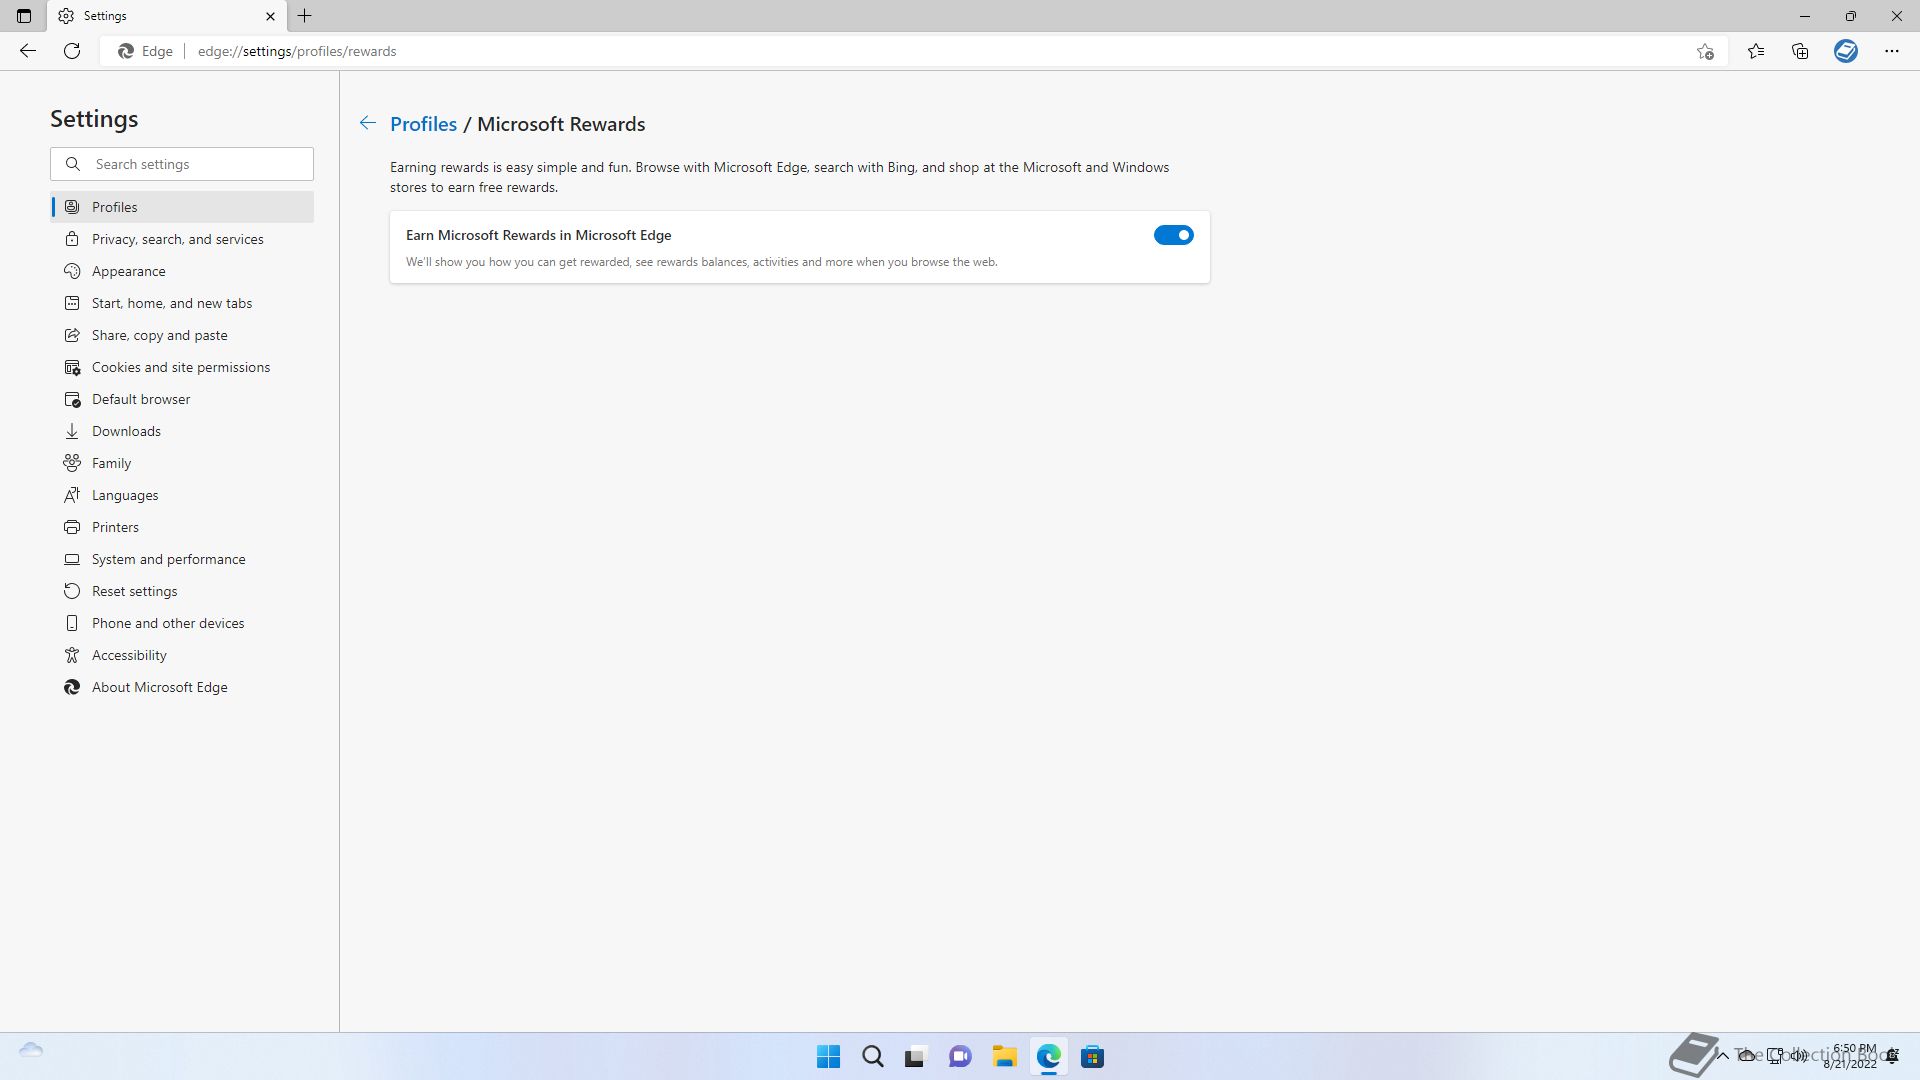
Task: Open the Profiles breadcrumb link
Action: pos(423,124)
